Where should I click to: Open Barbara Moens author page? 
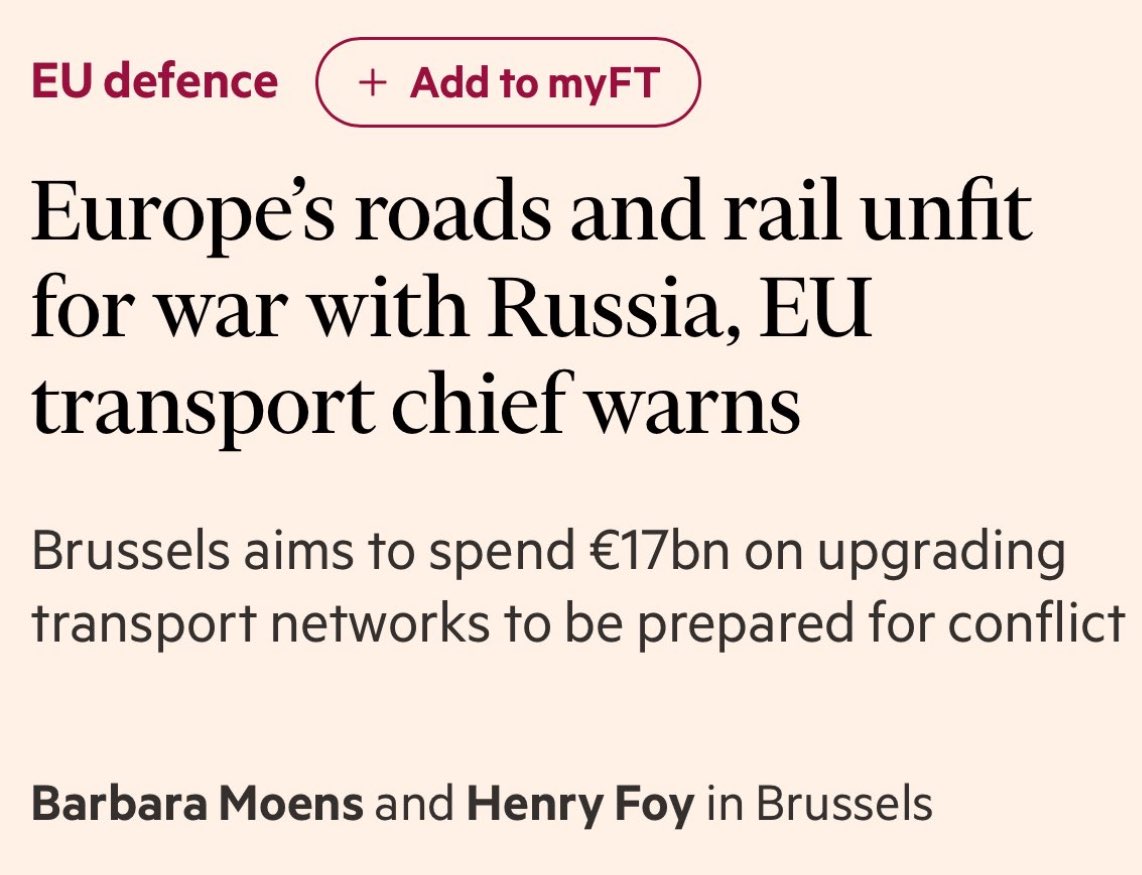click(x=197, y=804)
